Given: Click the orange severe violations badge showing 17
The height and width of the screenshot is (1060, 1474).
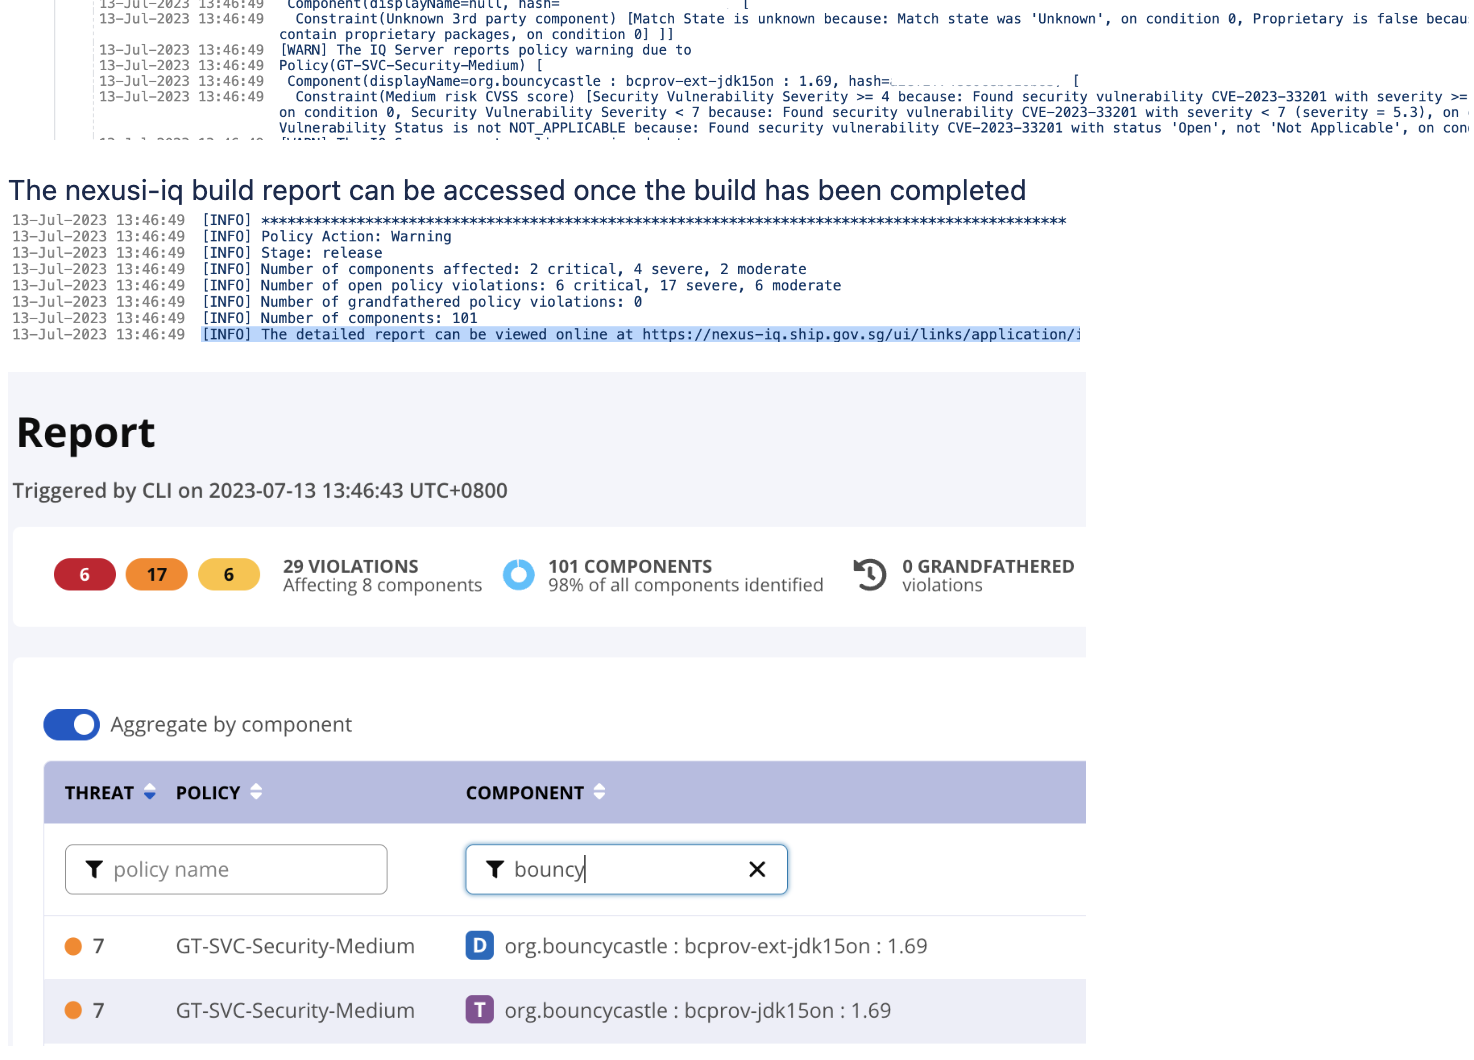Looking at the screenshot, I should pyautogui.click(x=156, y=575).
